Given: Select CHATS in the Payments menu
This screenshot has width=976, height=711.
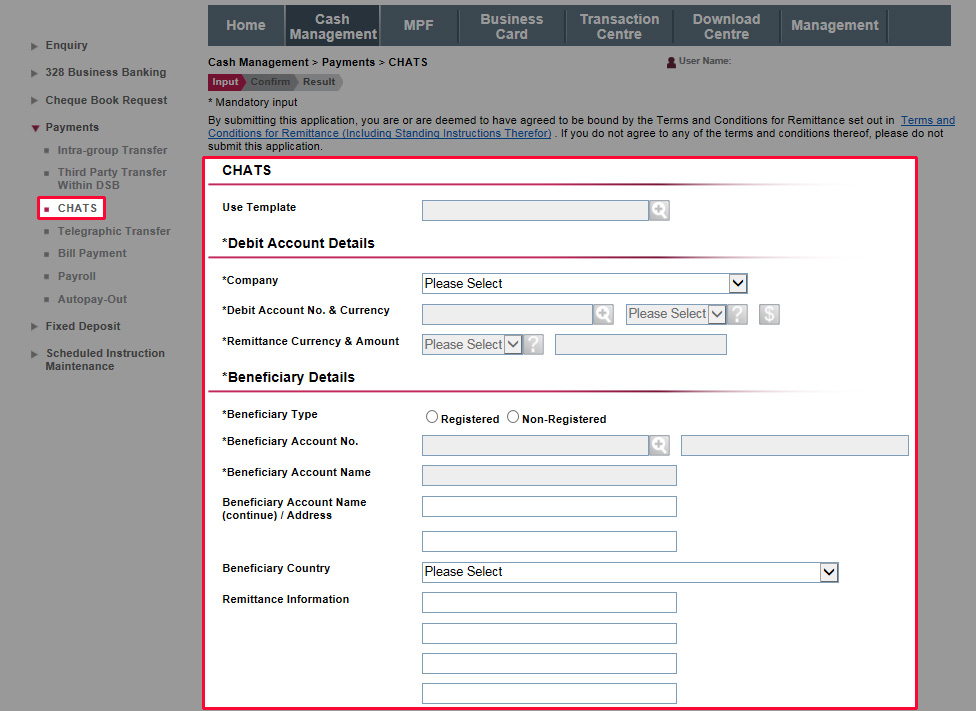Looking at the screenshot, I should (x=77, y=208).
